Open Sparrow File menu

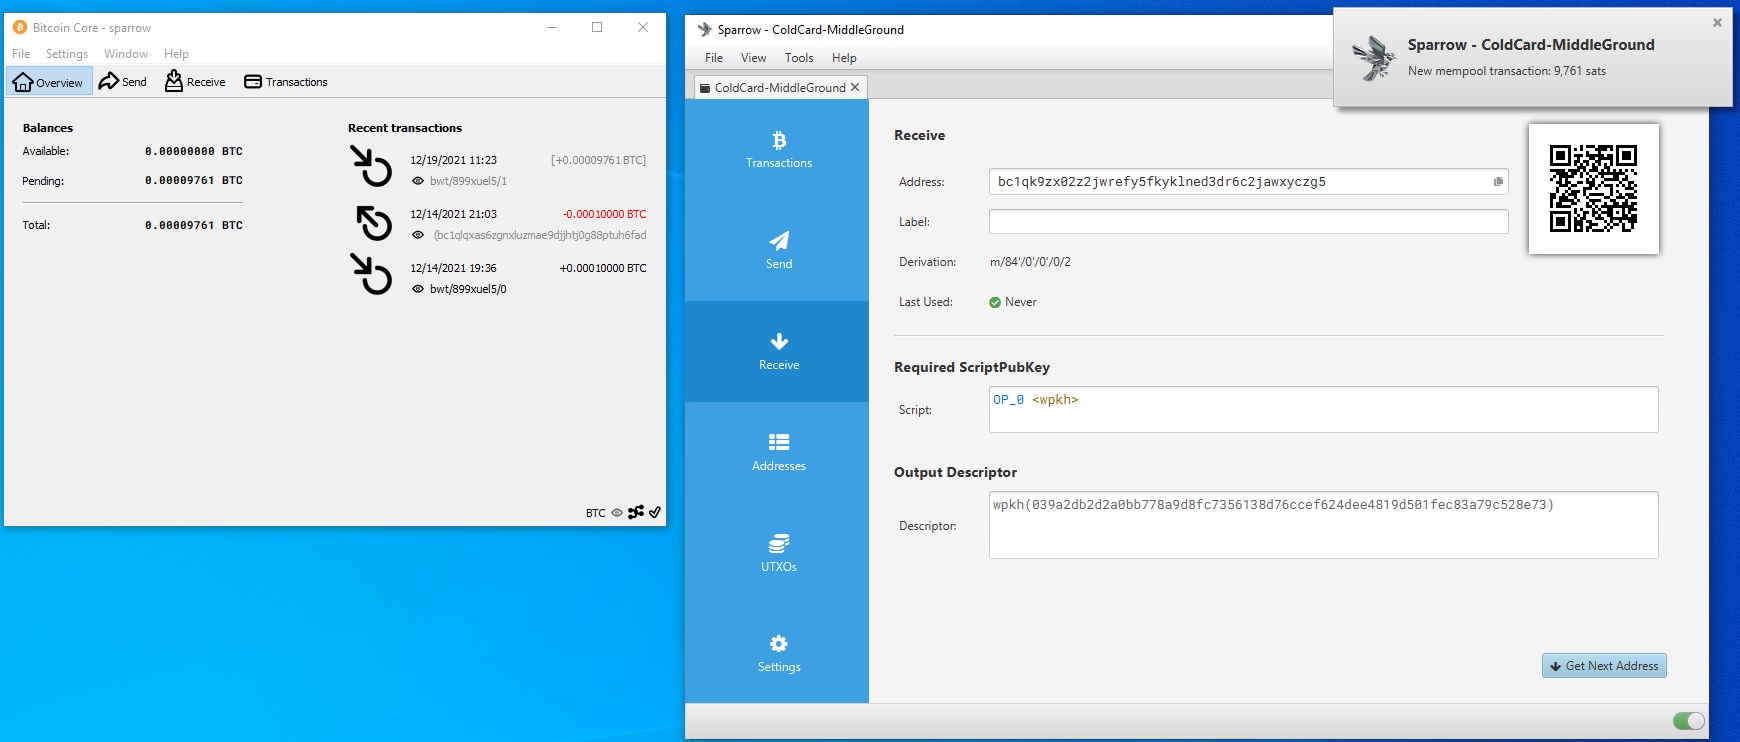[714, 58]
